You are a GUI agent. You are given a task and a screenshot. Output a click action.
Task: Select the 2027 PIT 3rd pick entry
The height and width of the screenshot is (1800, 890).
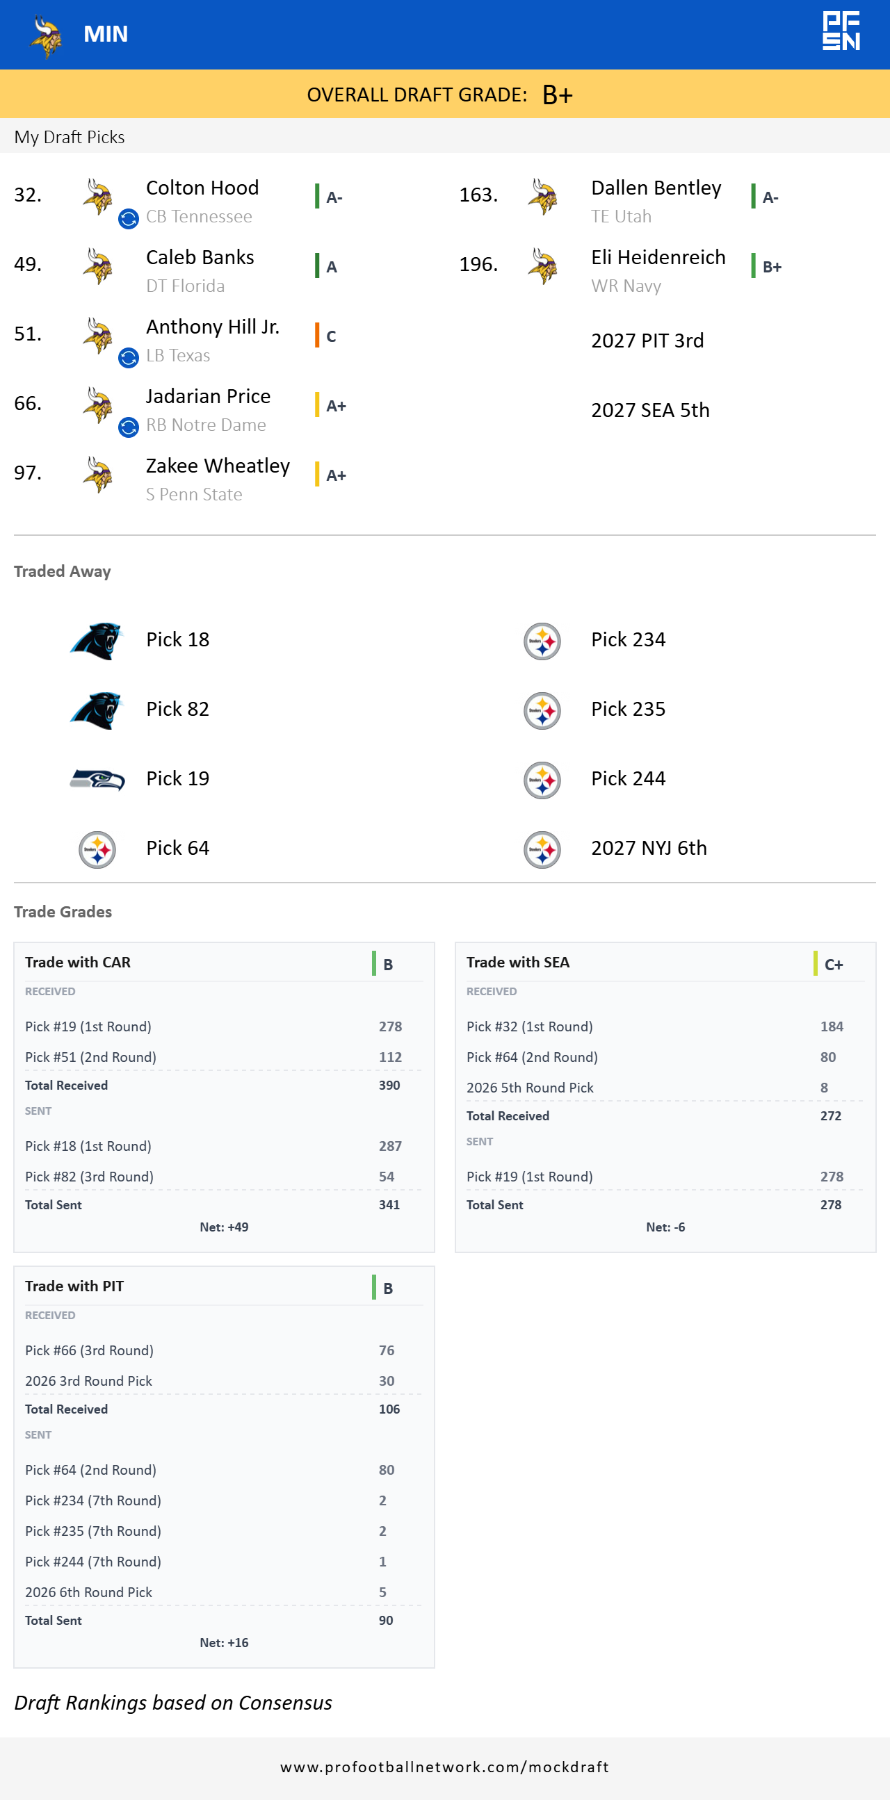pos(647,341)
